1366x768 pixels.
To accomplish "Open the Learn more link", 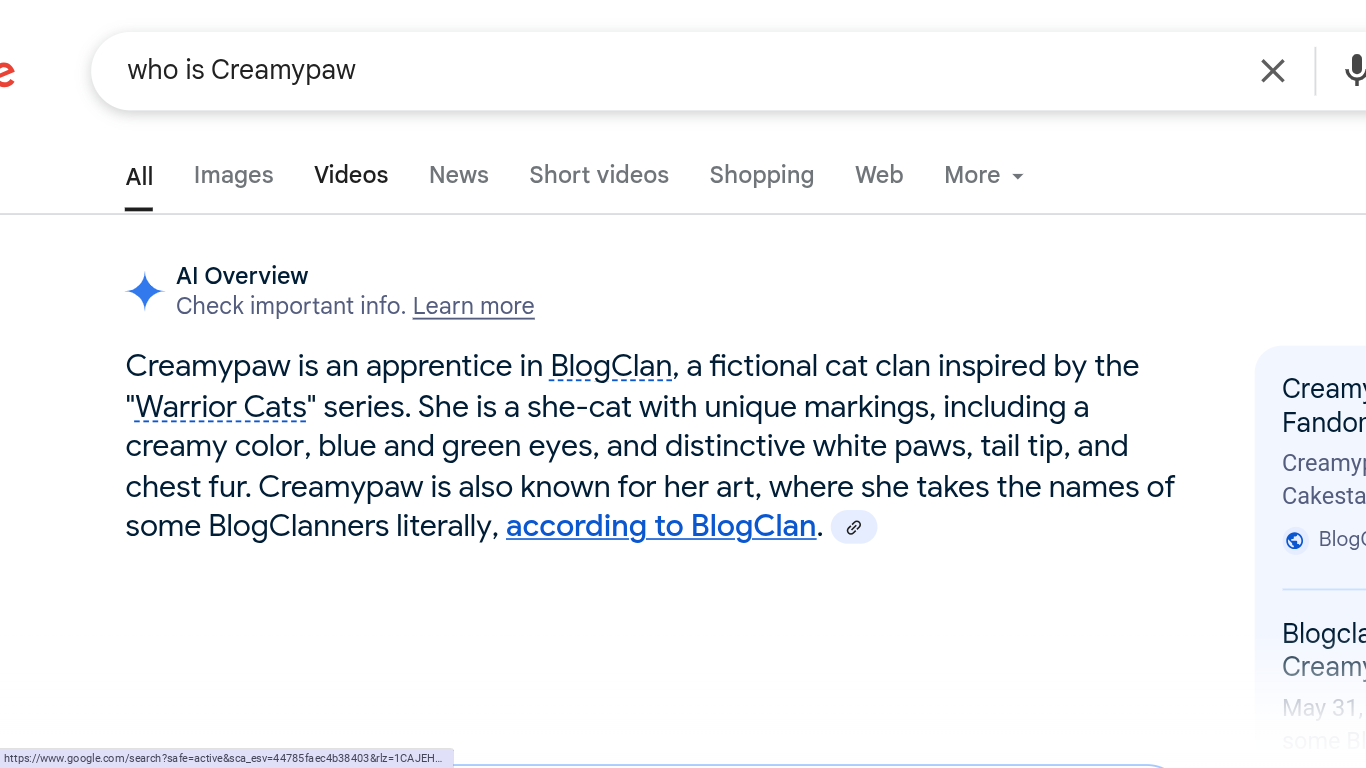I will click(x=473, y=306).
